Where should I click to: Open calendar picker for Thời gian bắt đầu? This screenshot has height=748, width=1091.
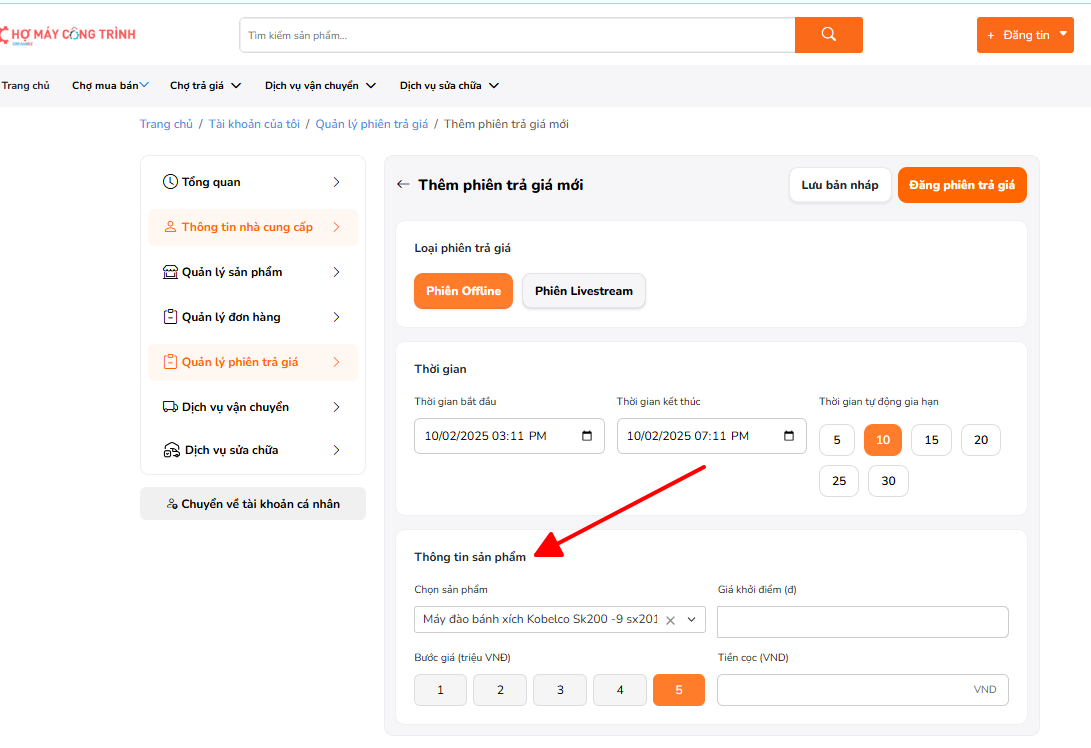coord(587,436)
